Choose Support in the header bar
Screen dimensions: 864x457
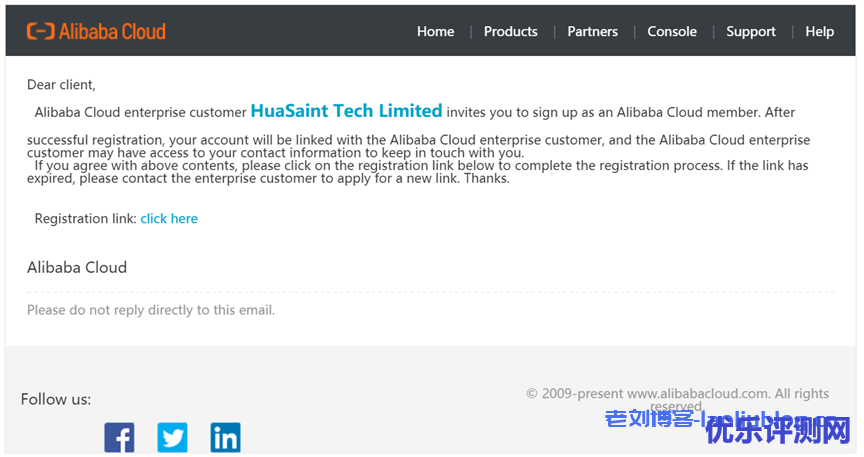[750, 31]
